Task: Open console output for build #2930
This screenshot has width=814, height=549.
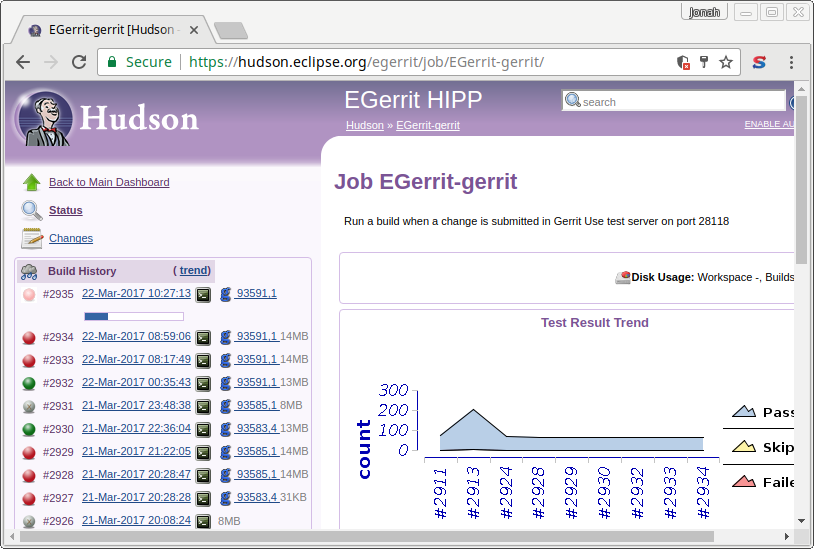Action: tap(203, 430)
